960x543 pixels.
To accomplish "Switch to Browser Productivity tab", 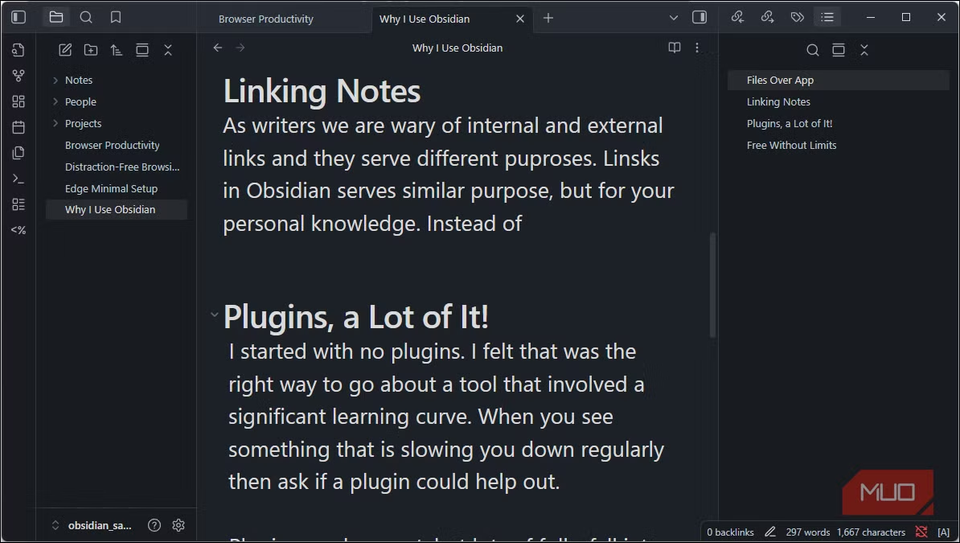I will [x=266, y=19].
